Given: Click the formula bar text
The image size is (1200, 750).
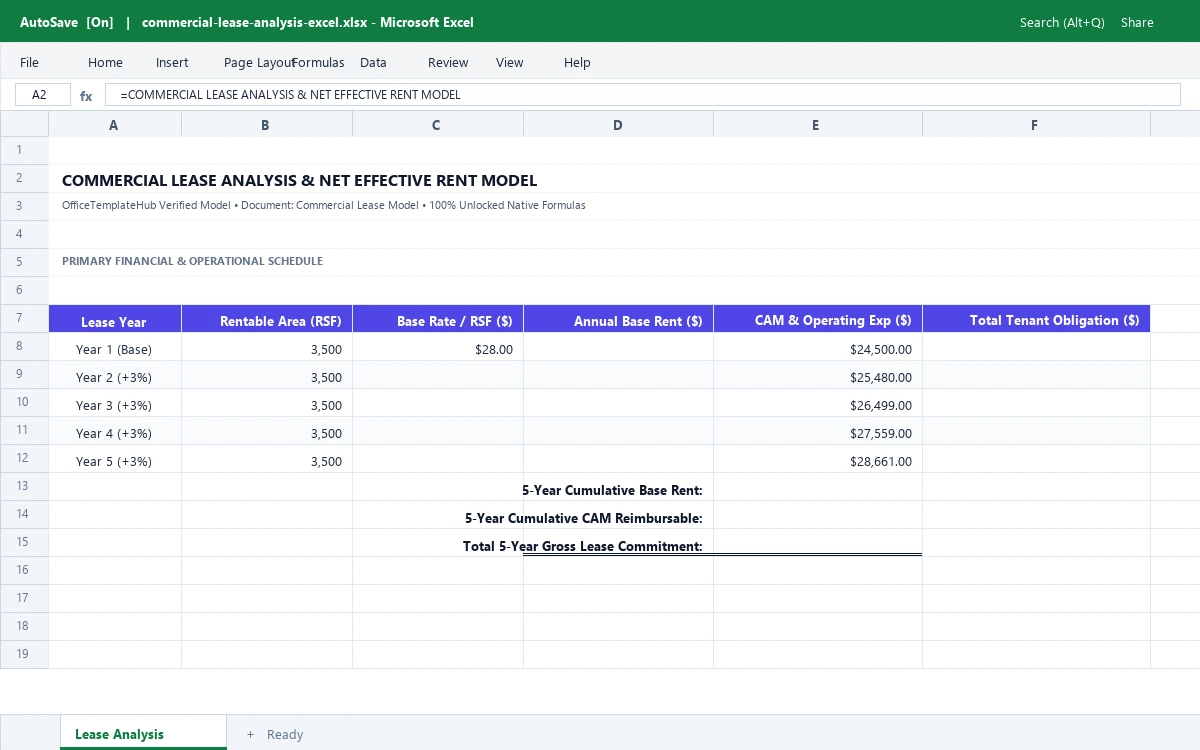Looking at the screenshot, I should 642,95.
